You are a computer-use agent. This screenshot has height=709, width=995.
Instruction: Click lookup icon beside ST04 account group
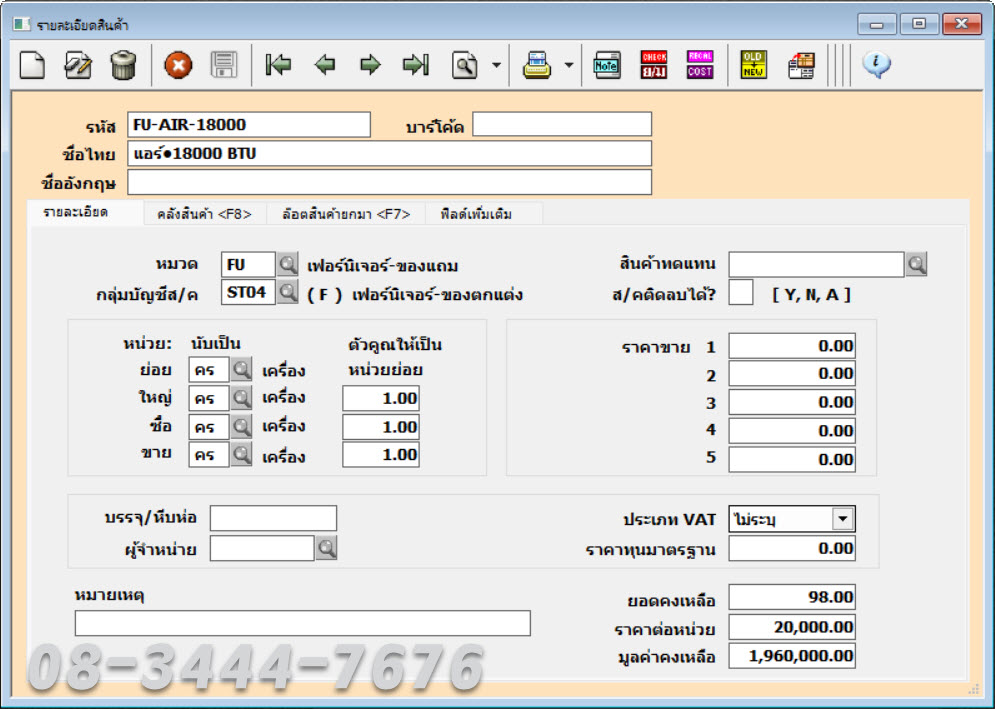287,292
